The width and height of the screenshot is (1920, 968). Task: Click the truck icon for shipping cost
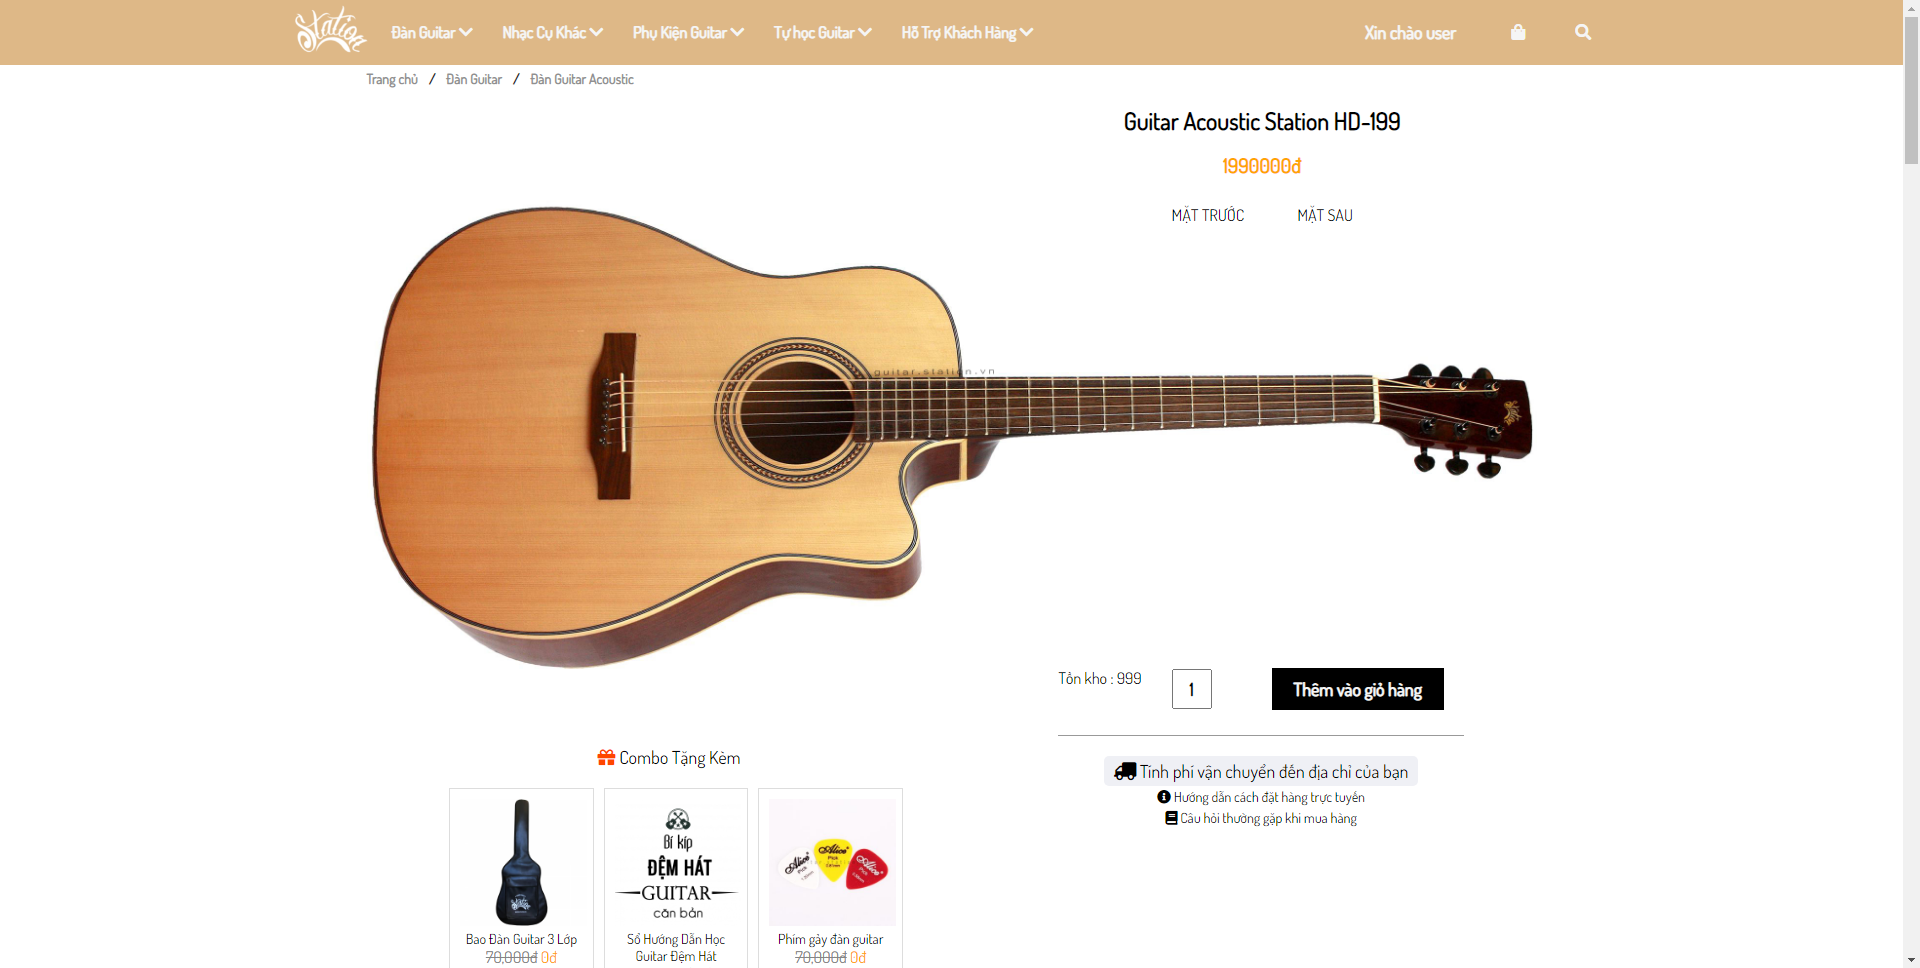pos(1125,770)
